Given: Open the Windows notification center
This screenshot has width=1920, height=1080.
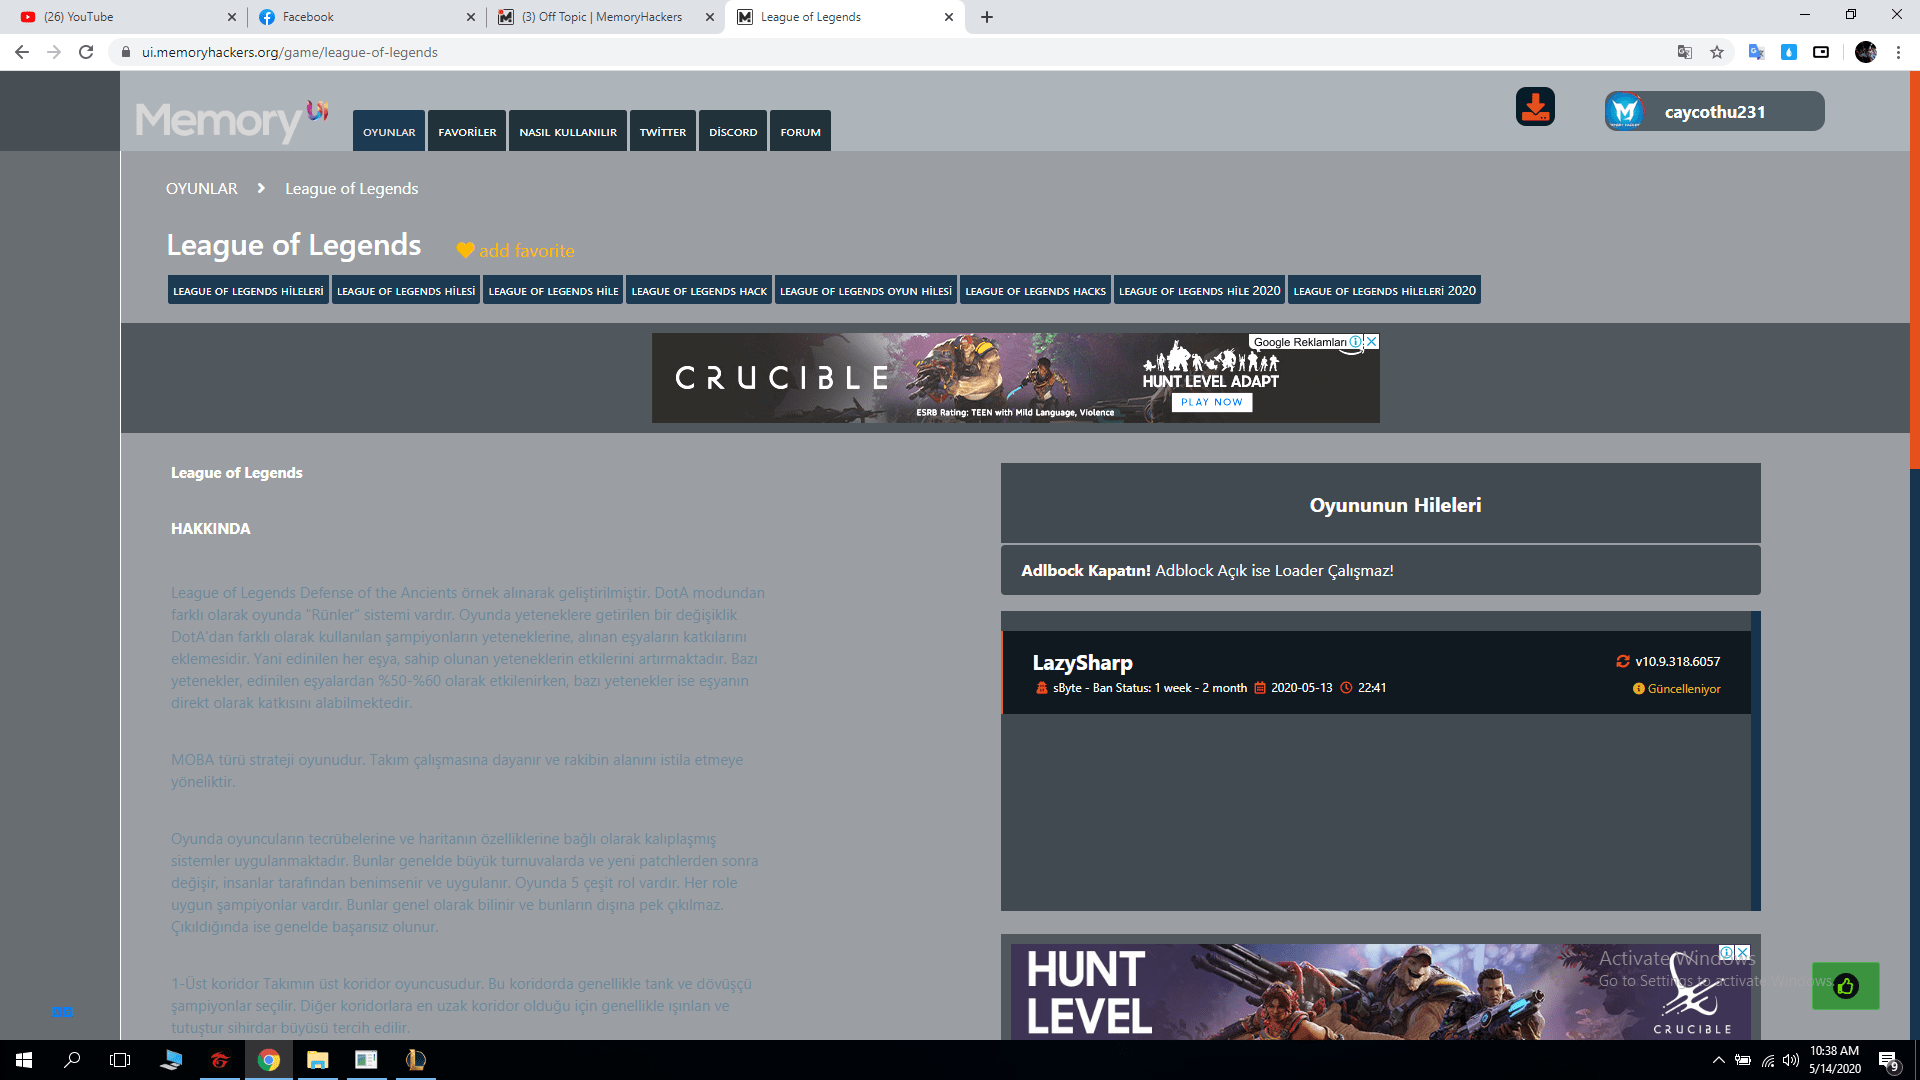Looking at the screenshot, I should tap(1888, 1060).
